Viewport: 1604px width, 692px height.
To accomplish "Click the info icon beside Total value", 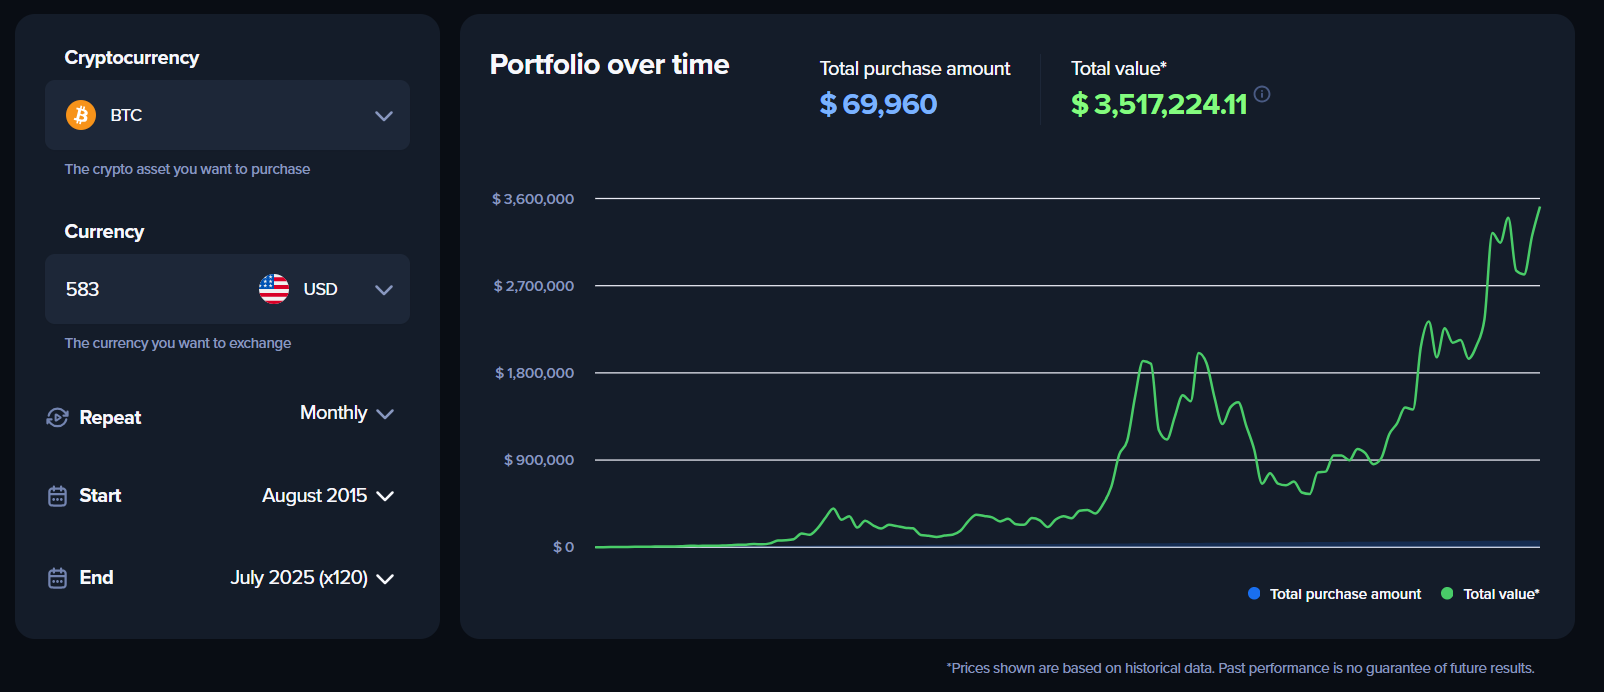I will [1262, 94].
